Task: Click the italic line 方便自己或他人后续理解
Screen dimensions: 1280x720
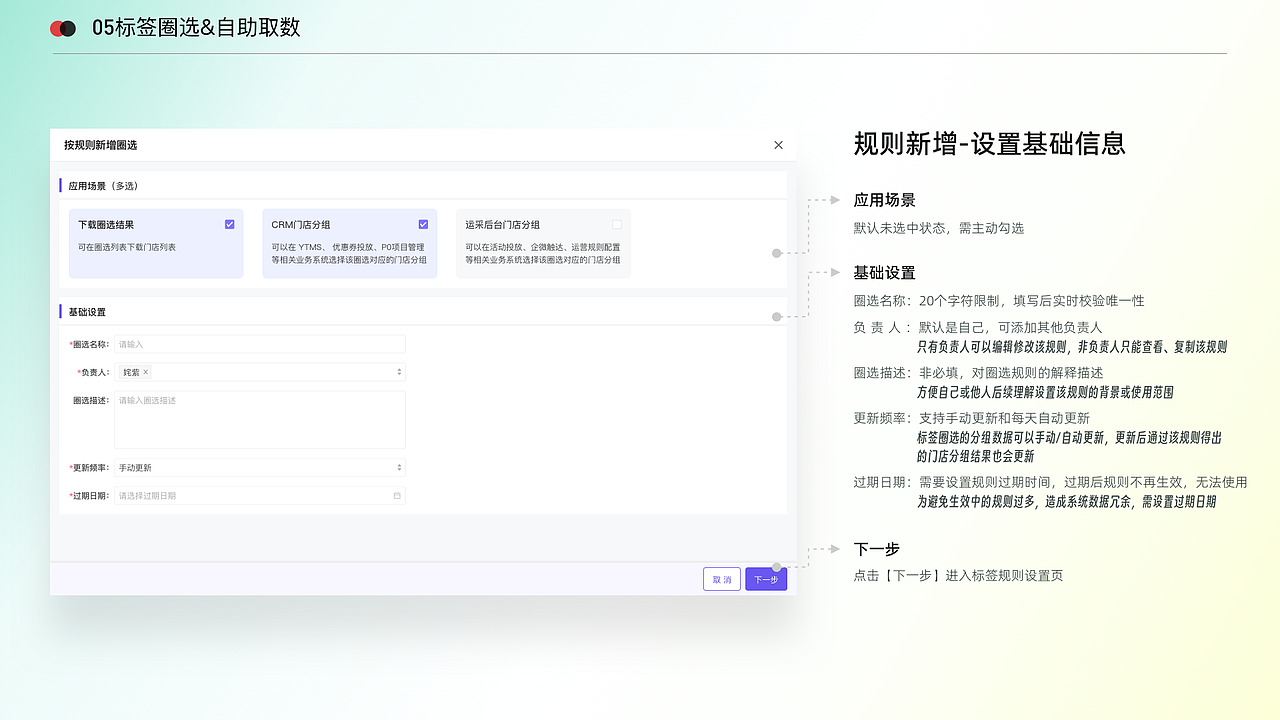Action: [1045, 393]
